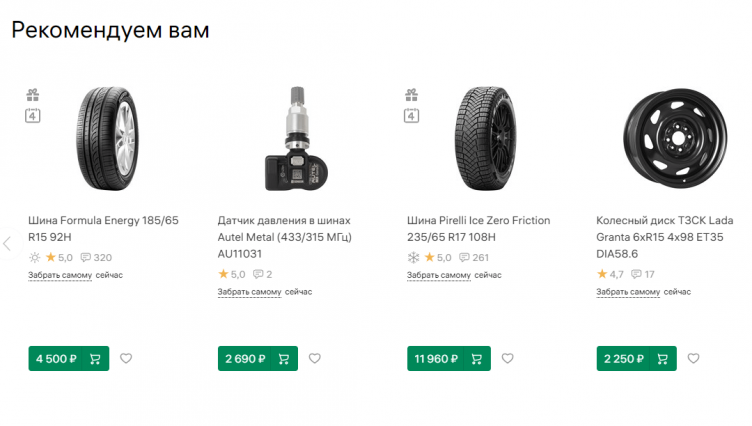Click the number 4 badge on Pirelli tire

click(x=411, y=116)
